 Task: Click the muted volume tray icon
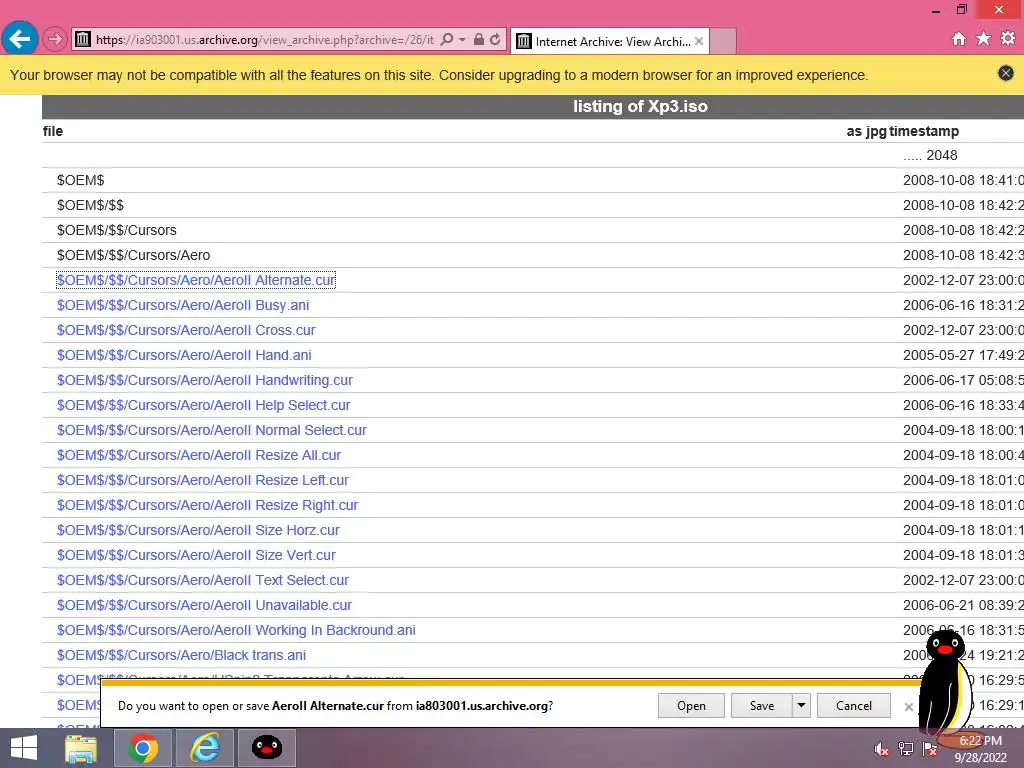click(882, 749)
